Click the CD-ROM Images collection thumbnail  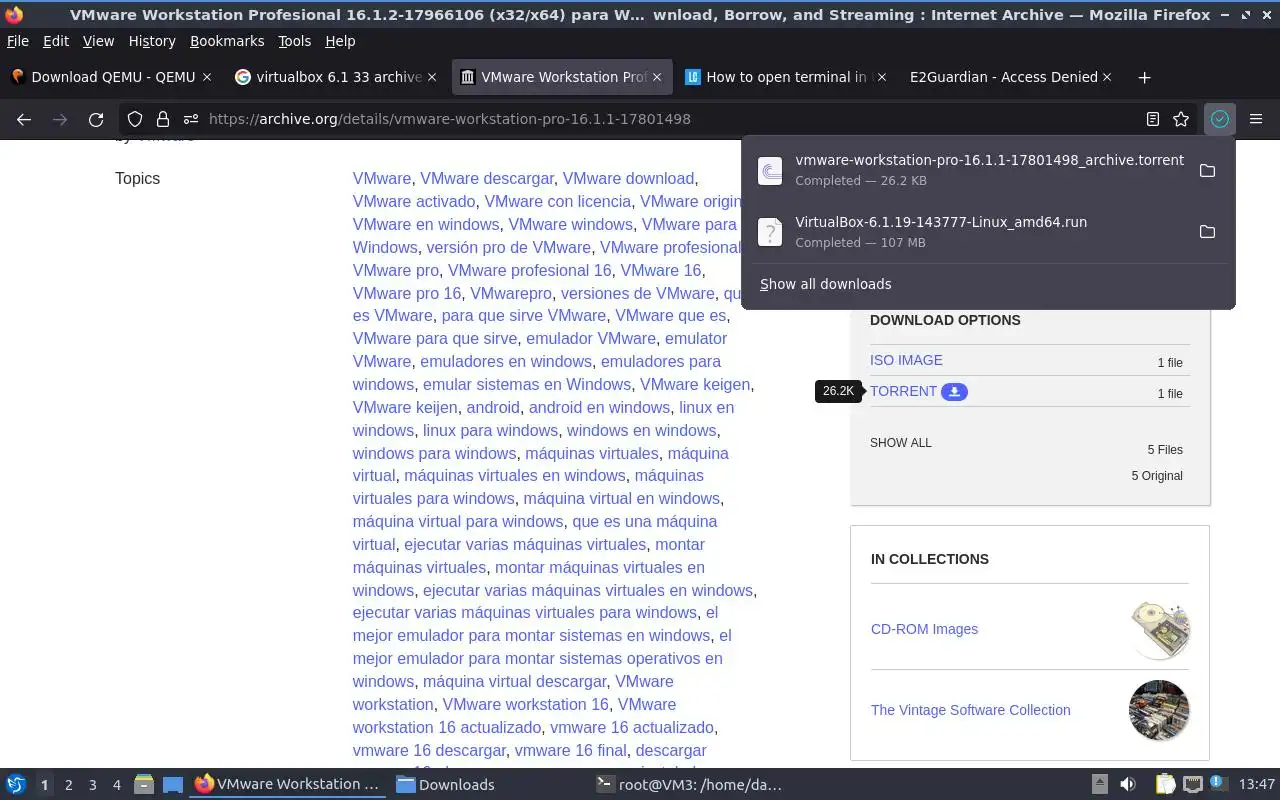point(1159,629)
